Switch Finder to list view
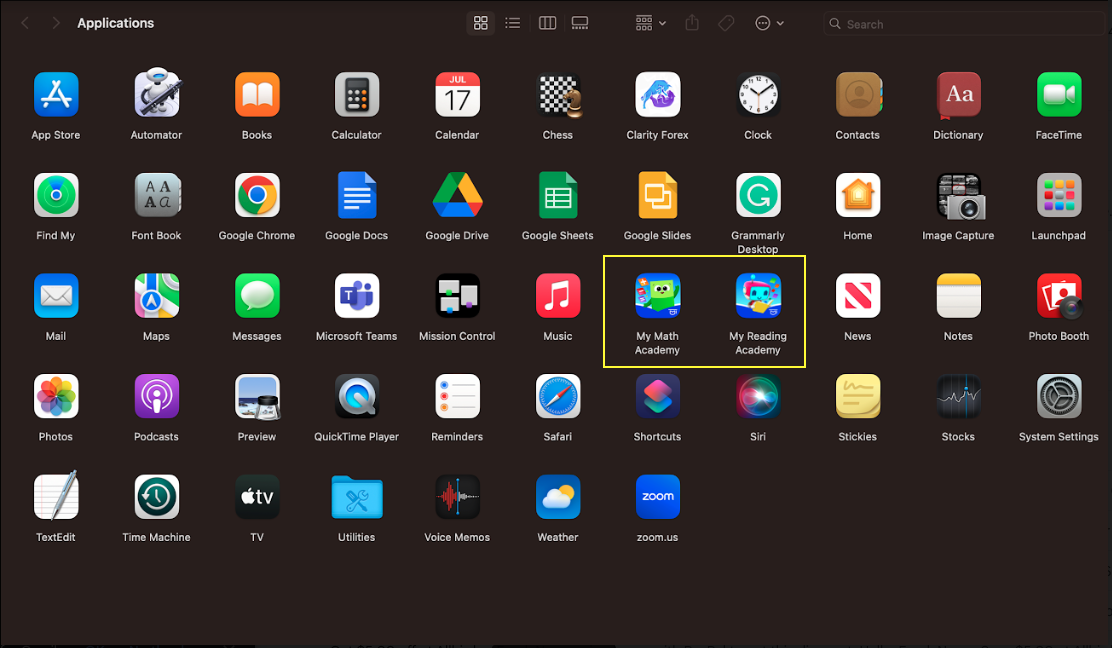The height and width of the screenshot is (648, 1112). [x=513, y=23]
